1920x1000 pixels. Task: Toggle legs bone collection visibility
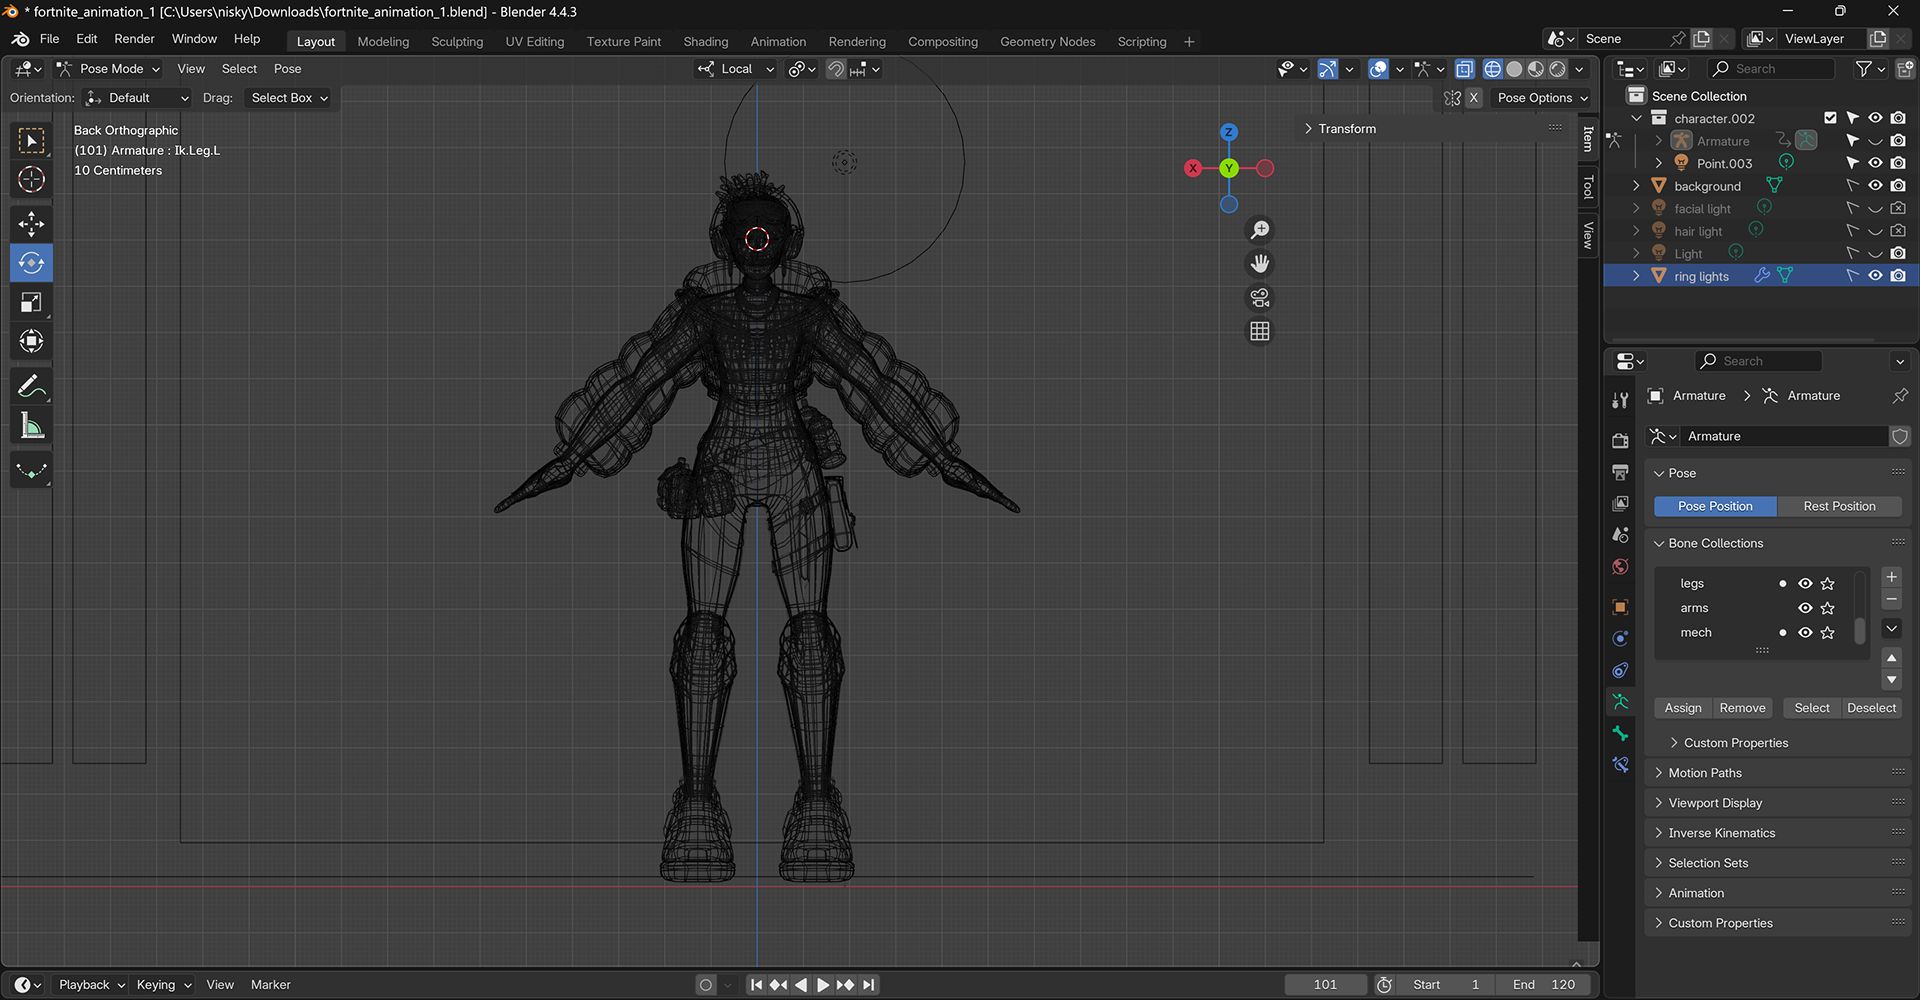click(1805, 584)
